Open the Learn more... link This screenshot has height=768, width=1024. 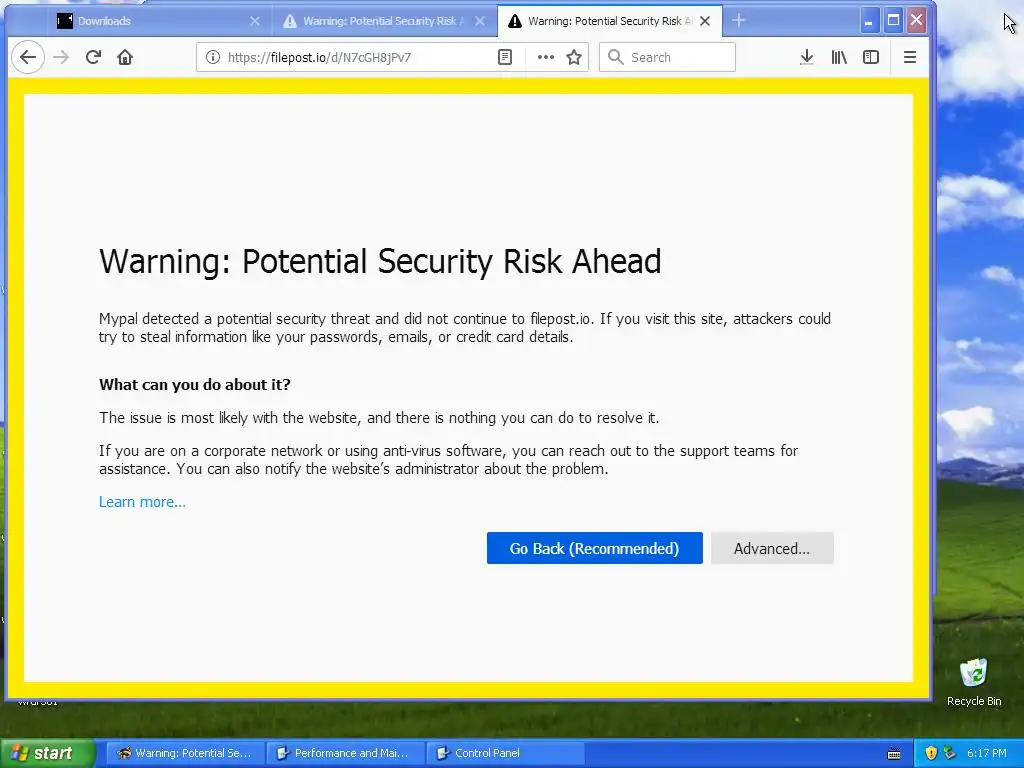click(142, 502)
